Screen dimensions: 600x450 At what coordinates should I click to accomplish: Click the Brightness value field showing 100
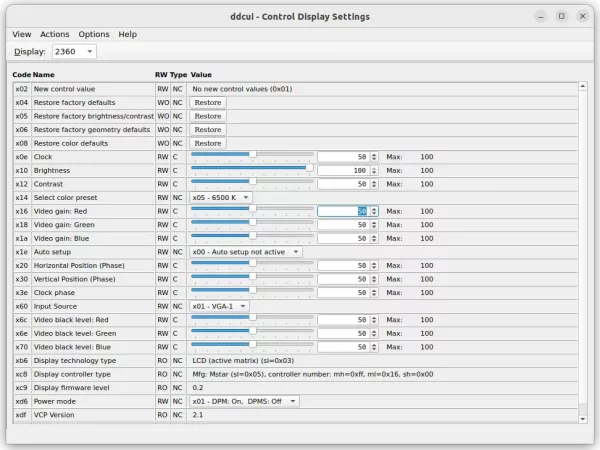tap(344, 171)
